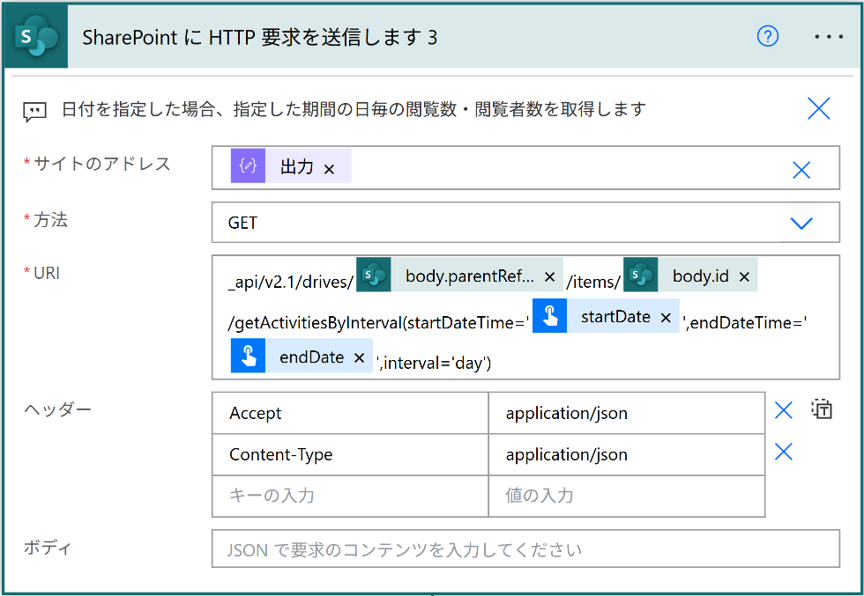The image size is (864, 596).
Task: Delete the Content-Type header row
Action: [x=784, y=452]
